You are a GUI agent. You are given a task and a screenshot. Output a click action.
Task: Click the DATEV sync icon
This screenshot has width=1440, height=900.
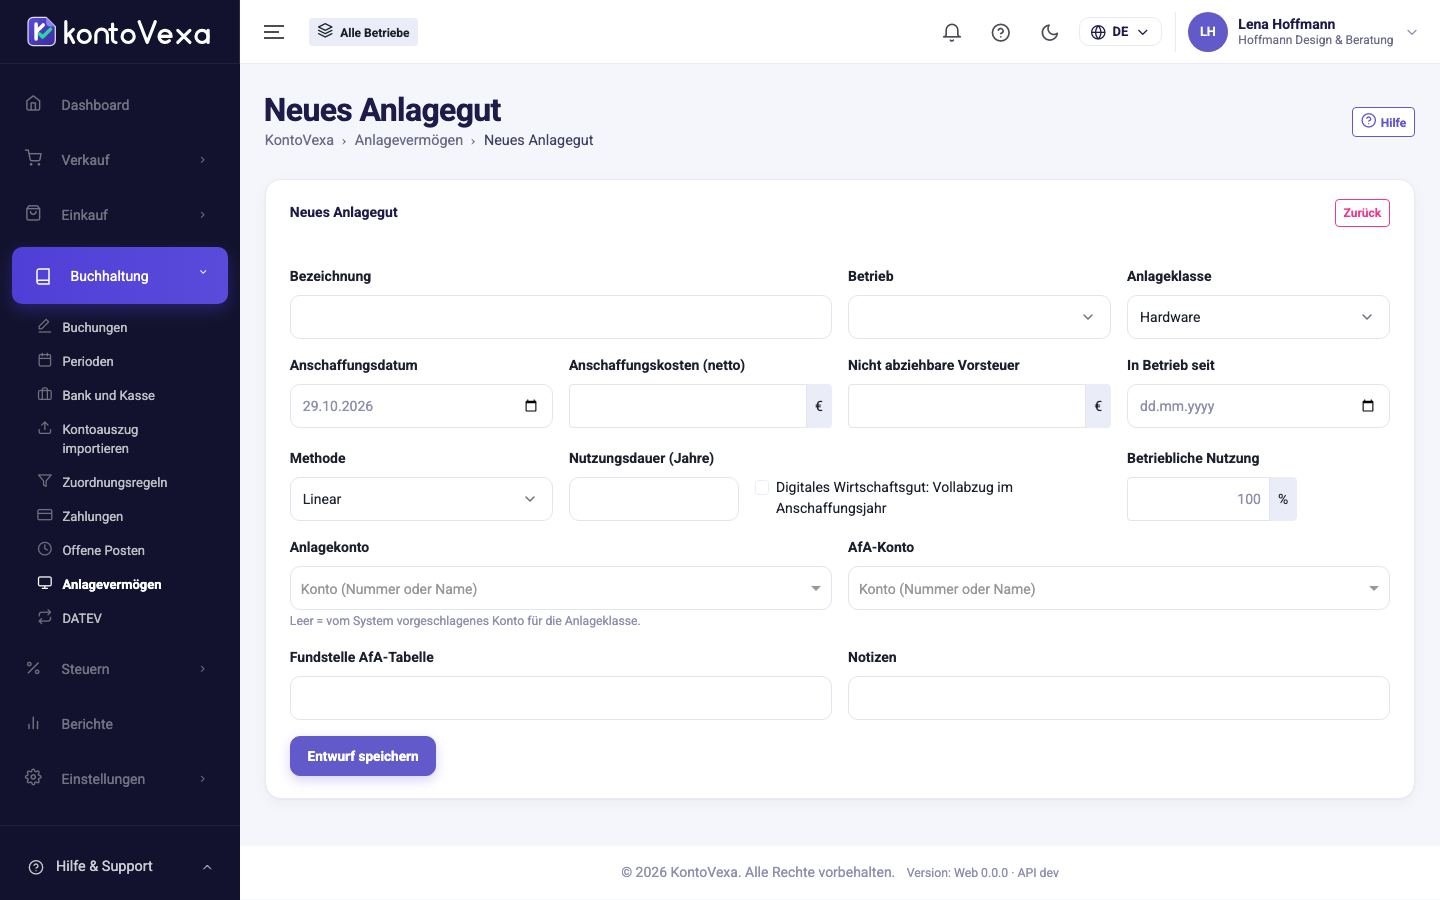pyautogui.click(x=44, y=617)
